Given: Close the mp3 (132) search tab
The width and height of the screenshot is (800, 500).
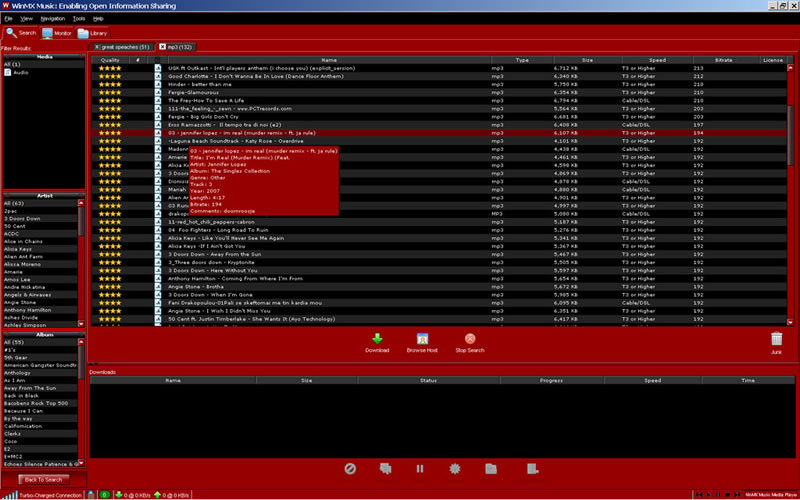Looking at the screenshot, I should [162, 47].
